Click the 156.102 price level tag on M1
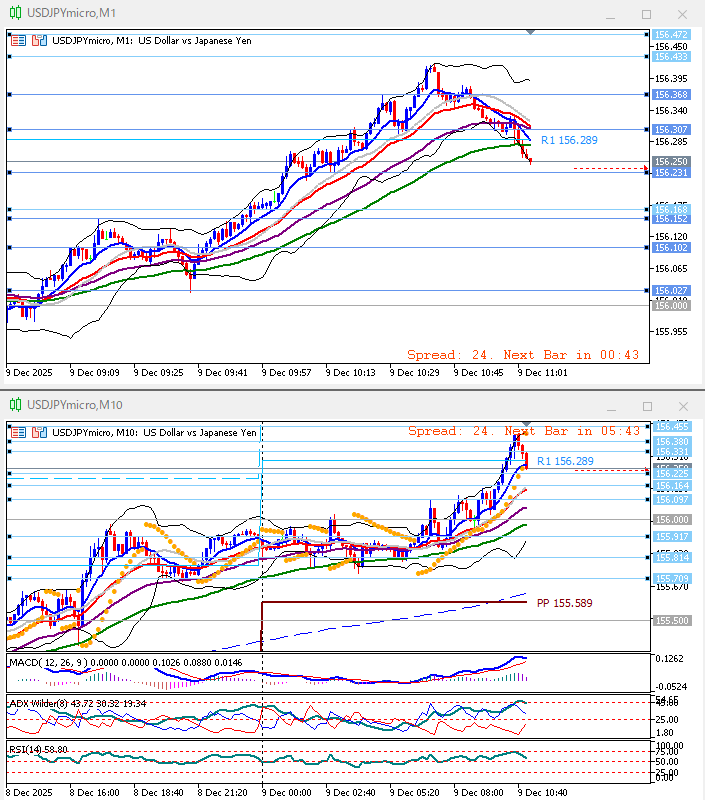Viewport: 705px width, 800px height. tap(671, 248)
